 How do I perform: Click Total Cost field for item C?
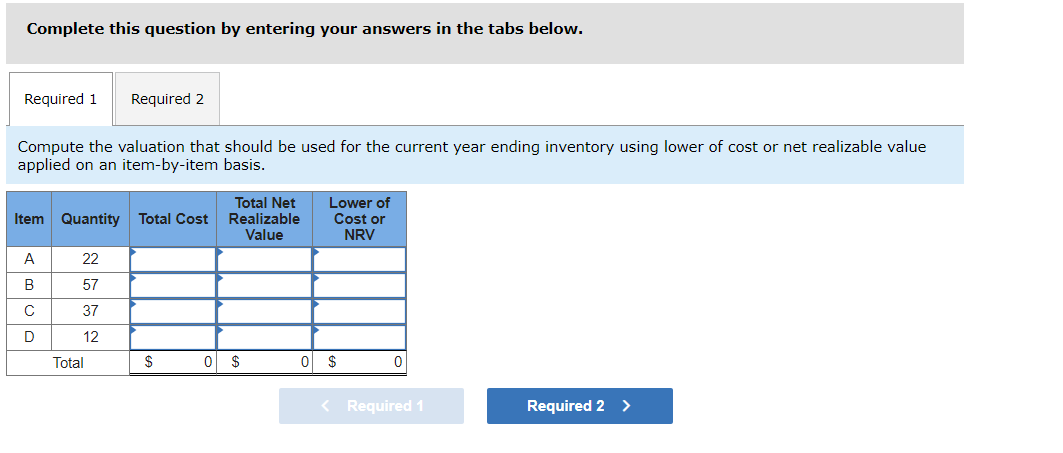pyautogui.click(x=173, y=311)
